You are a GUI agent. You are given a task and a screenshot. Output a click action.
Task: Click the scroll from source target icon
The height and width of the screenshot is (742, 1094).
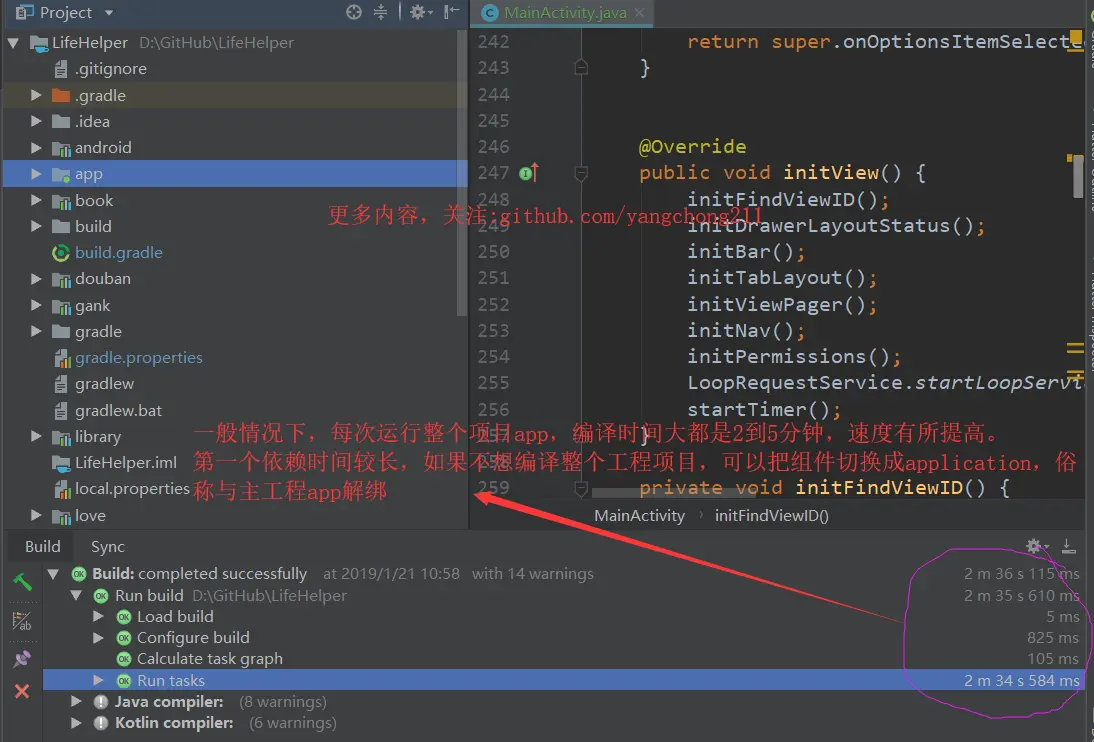(x=354, y=12)
